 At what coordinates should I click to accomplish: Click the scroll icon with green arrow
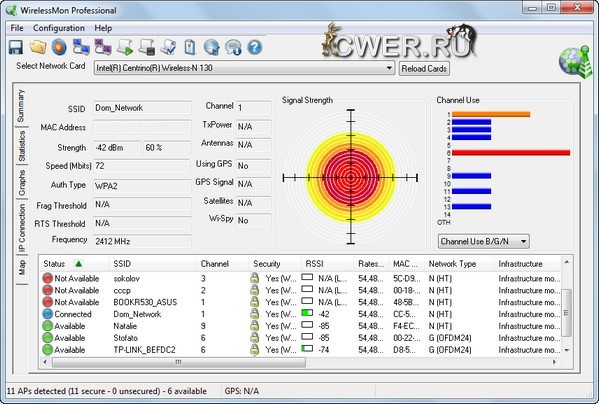coord(125,47)
